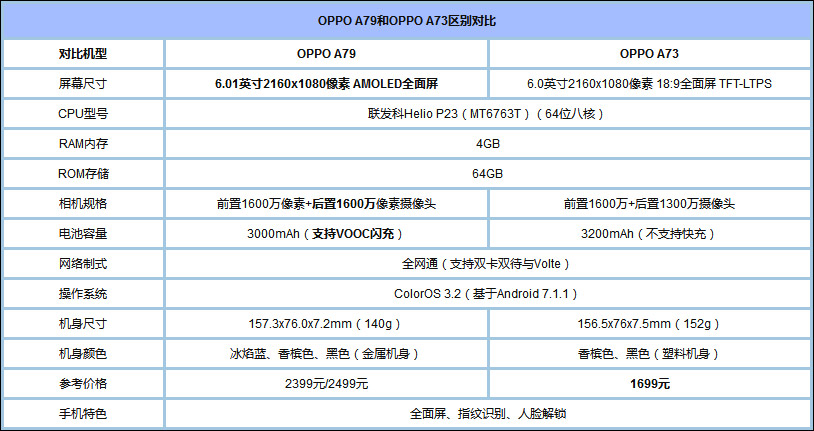The height and width of the screenshot is (431, 814).
Task: Select the 'ROM存储' row label
Action: coord(83,174)
